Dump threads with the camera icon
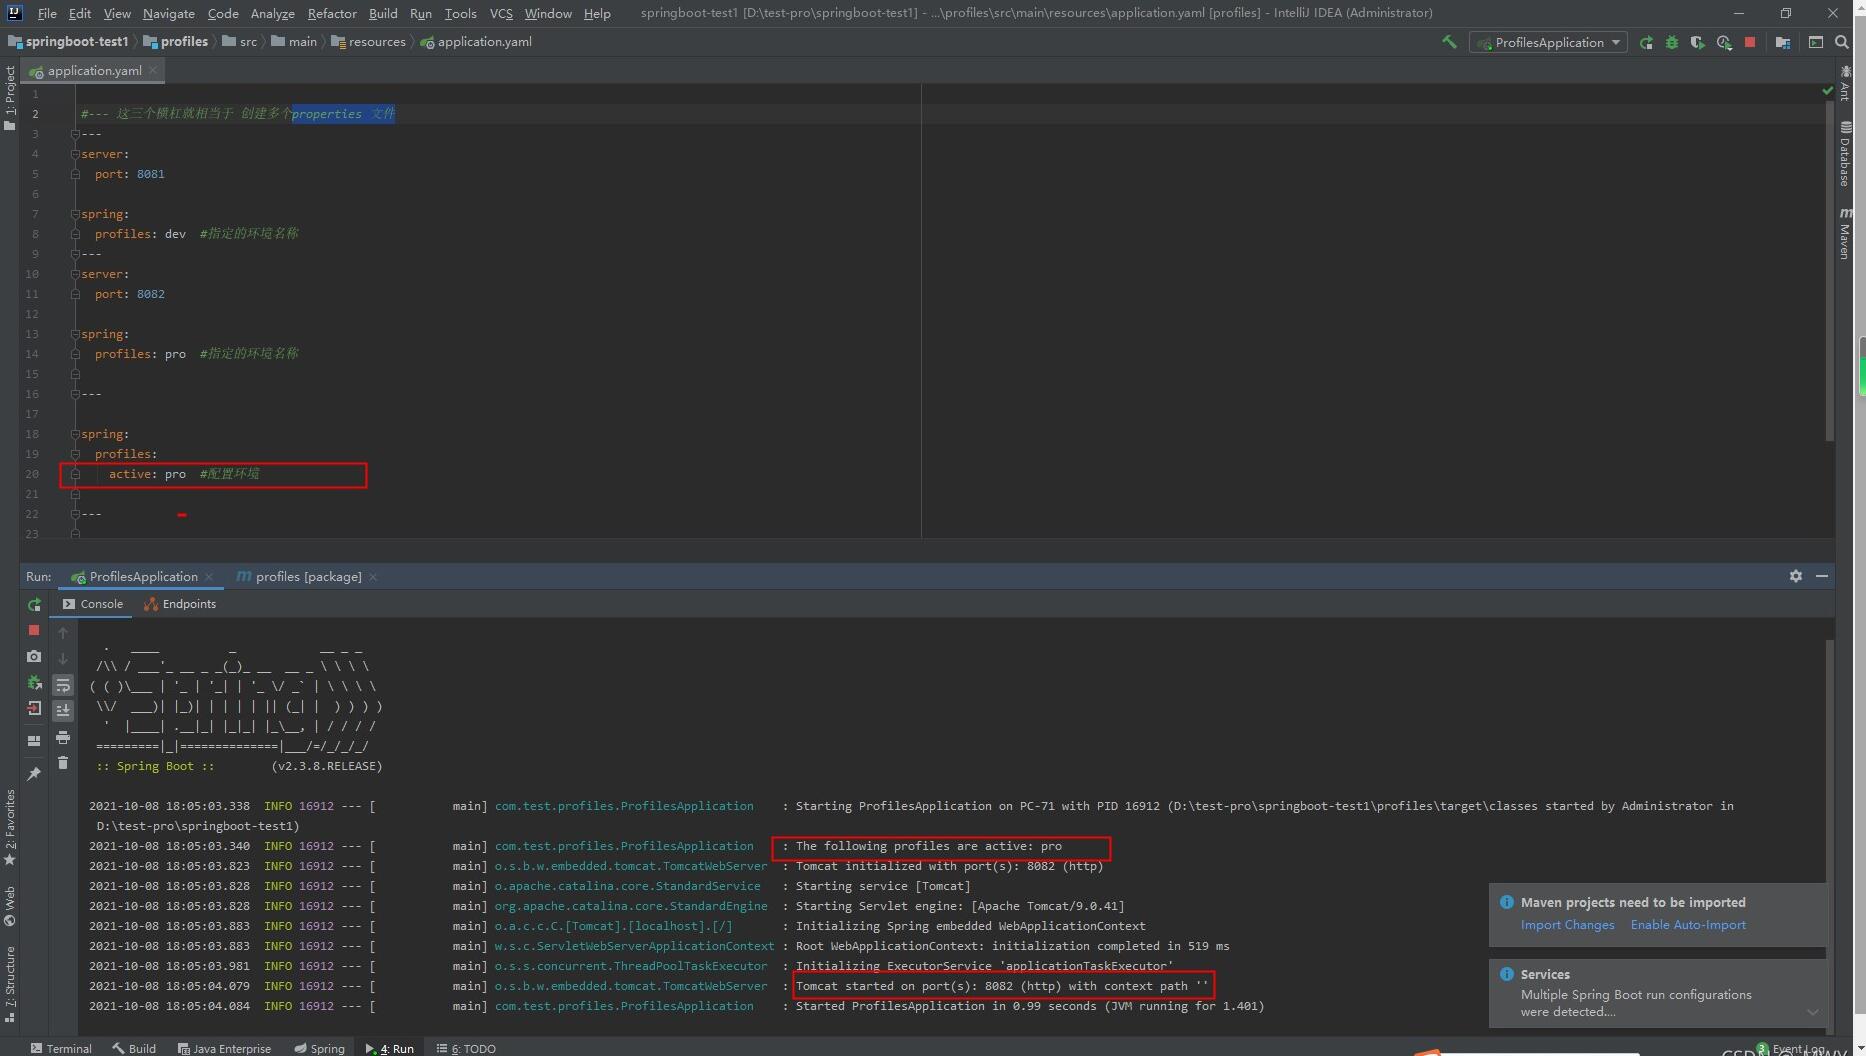Image resolution: width=1866 pixels, height=1056 pixels. pyautogui.click(x=34, y=657)
